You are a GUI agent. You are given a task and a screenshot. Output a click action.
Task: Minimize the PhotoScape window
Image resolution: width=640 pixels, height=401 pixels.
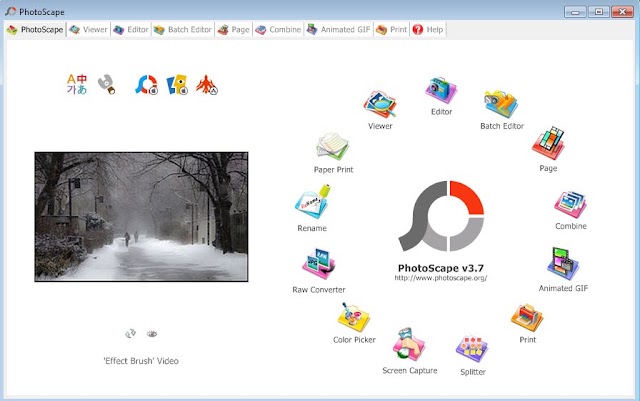(x=575, y=11)
